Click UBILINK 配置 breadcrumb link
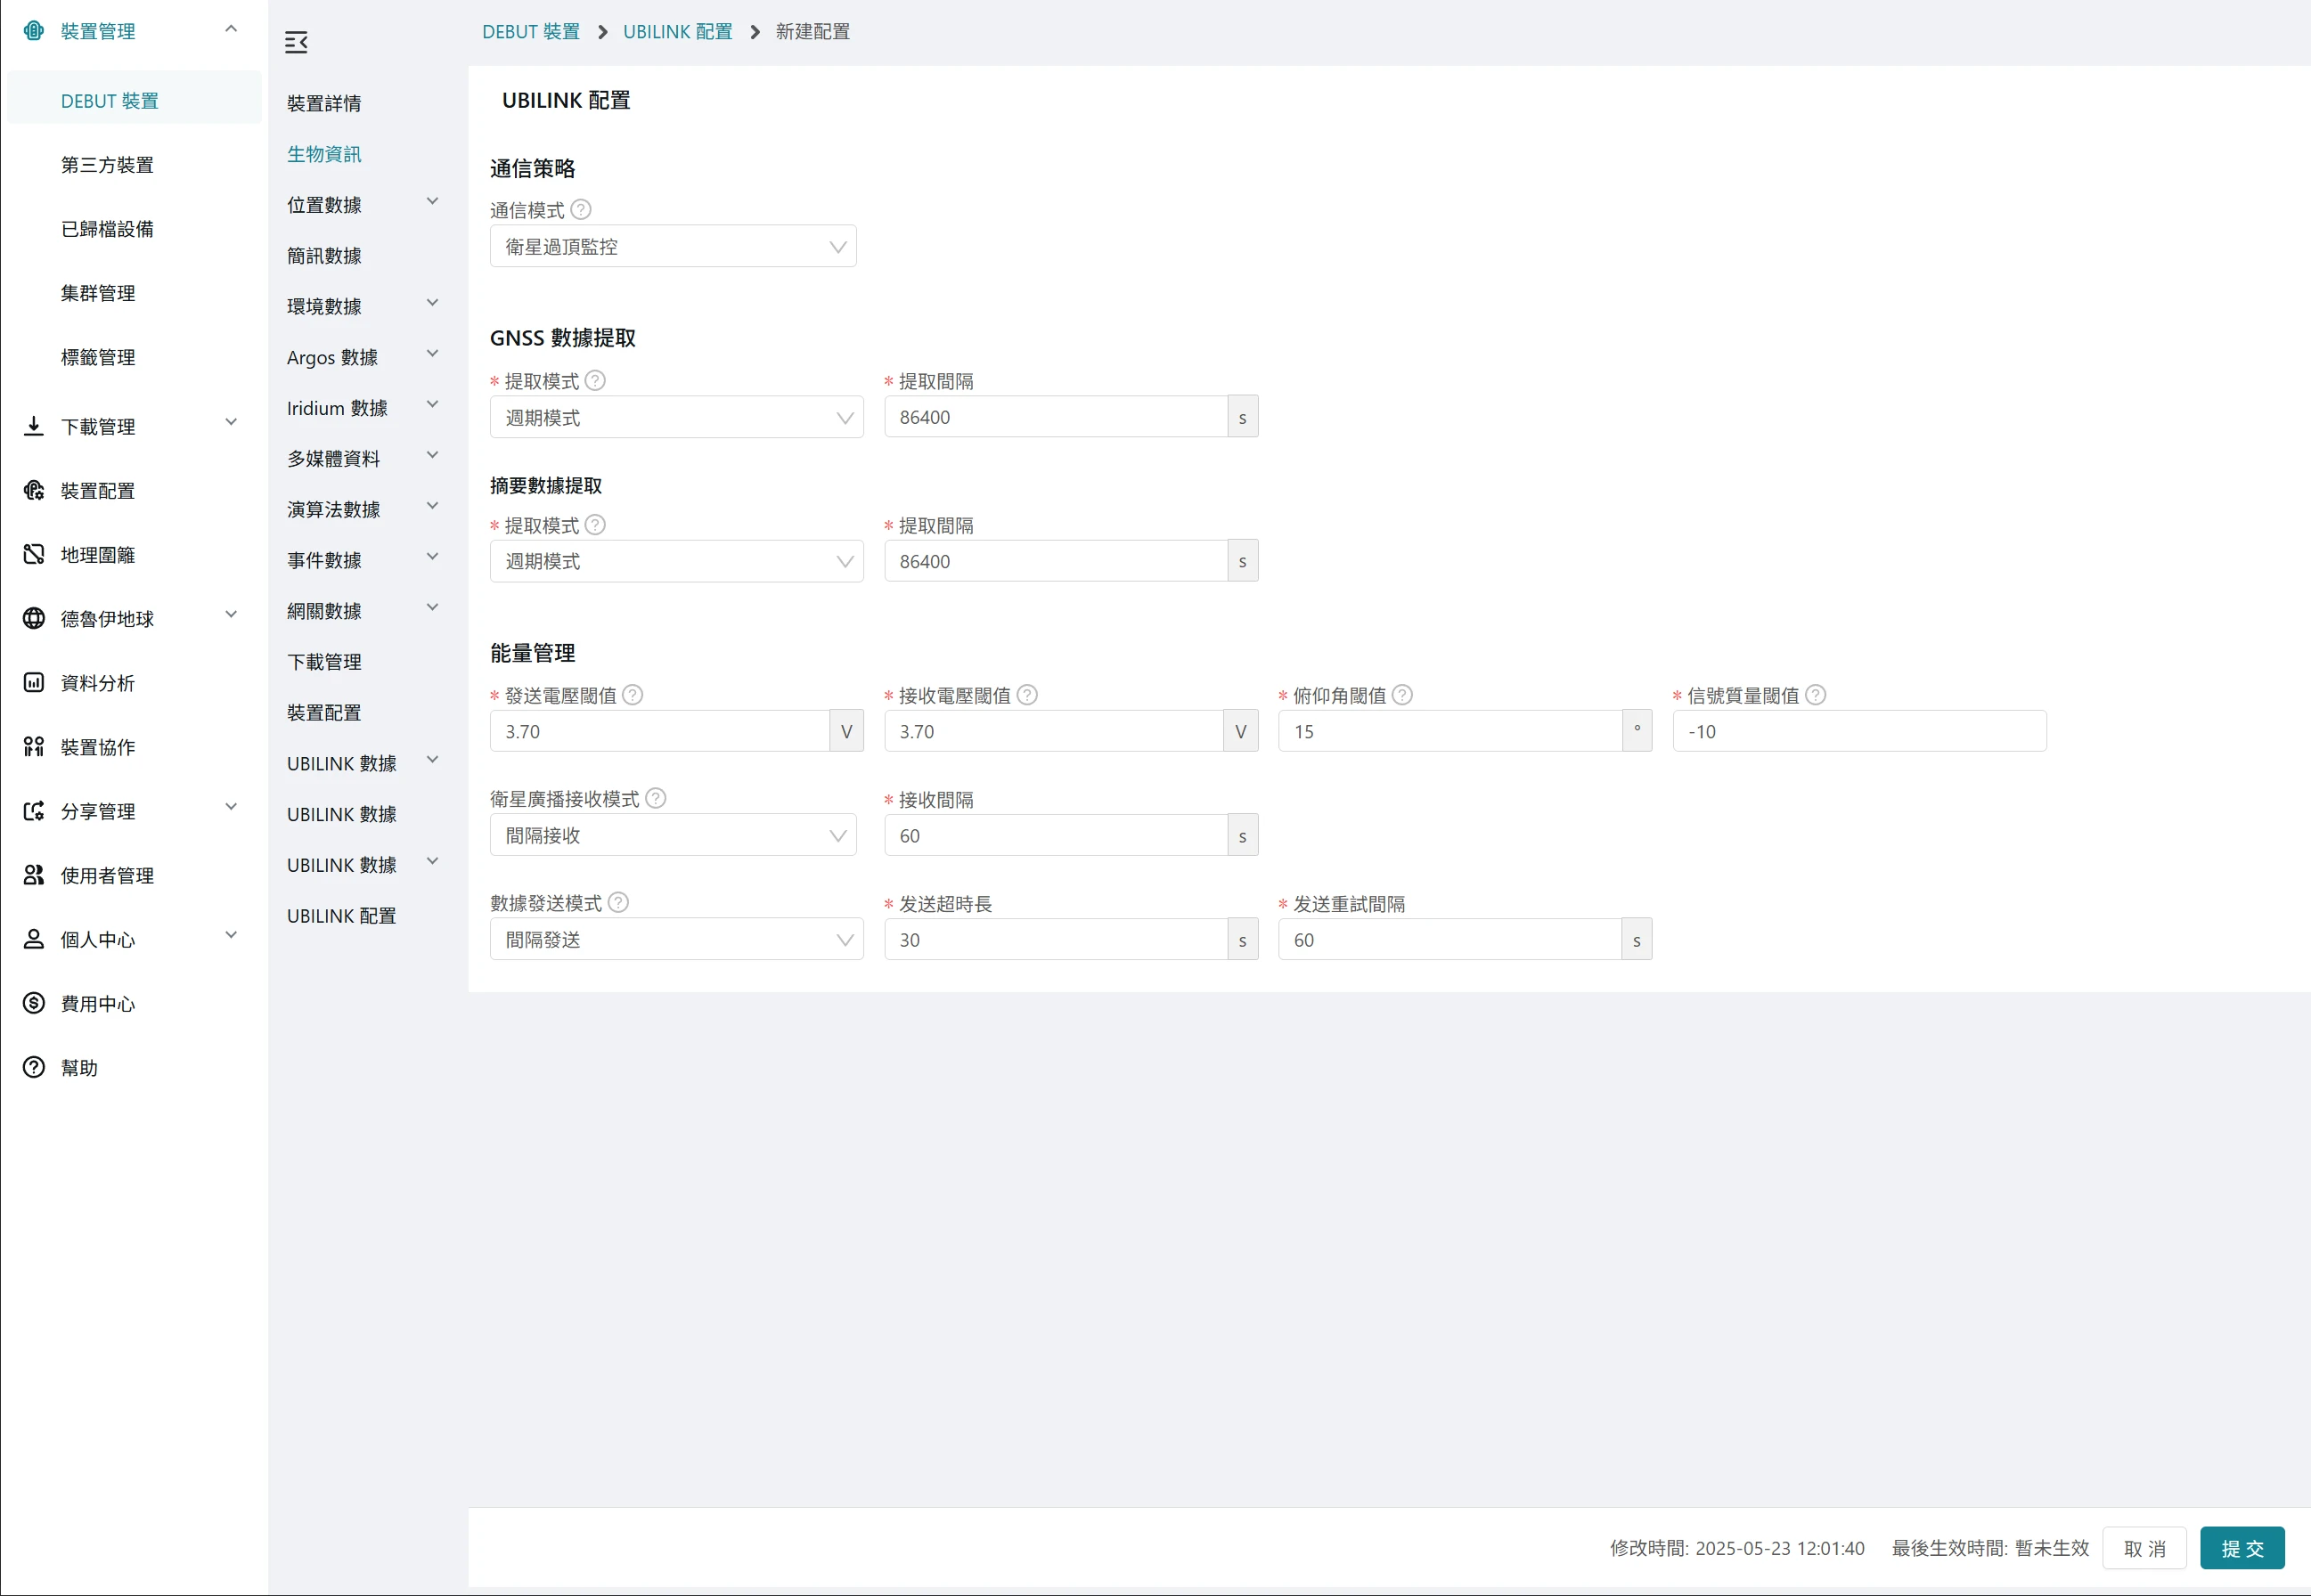2311x1596 pixels. [x=677, y=32]
